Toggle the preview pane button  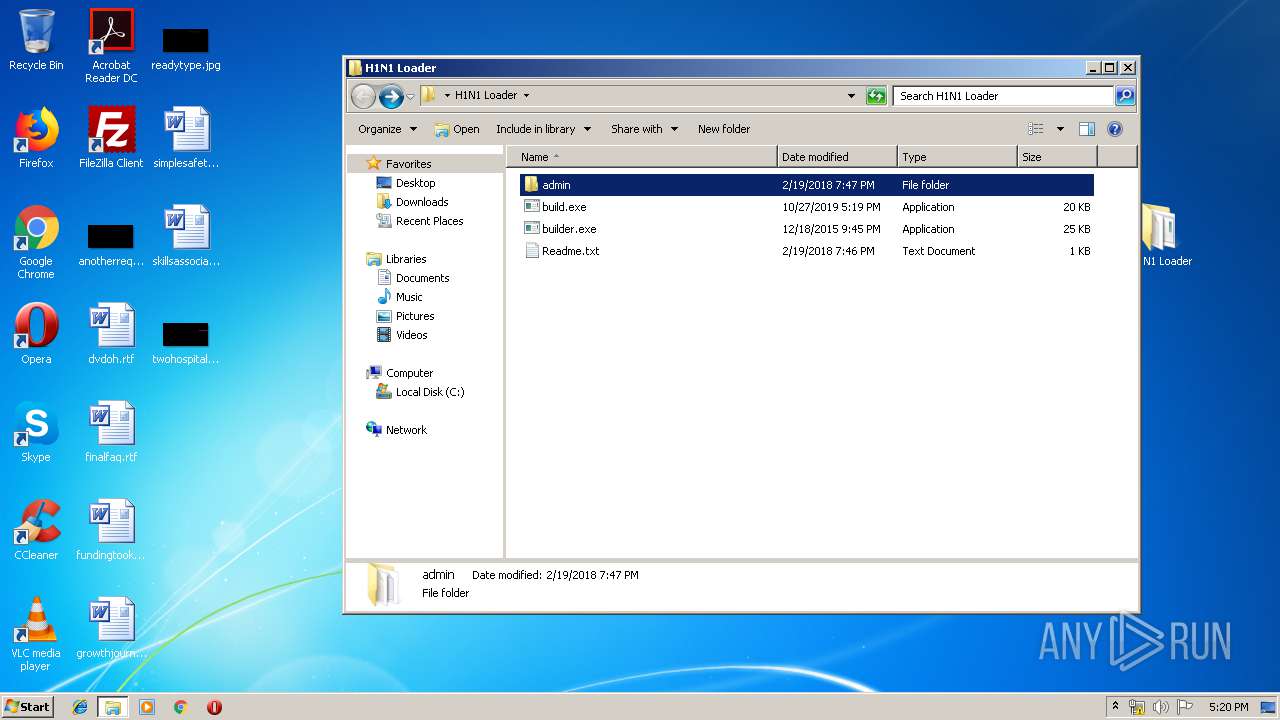click(1087, 129)
